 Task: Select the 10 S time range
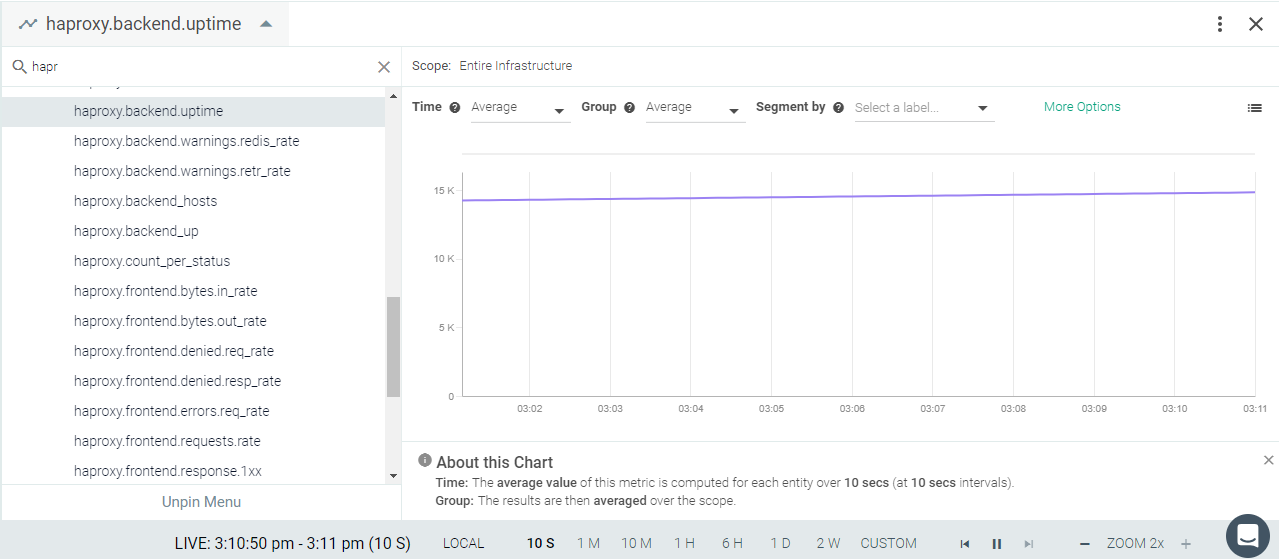pyautogui.click(x=541, y=543)
